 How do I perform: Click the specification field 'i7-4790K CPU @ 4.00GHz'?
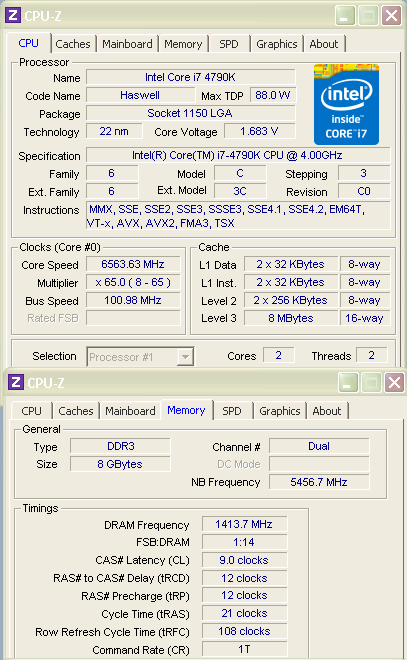238,155
